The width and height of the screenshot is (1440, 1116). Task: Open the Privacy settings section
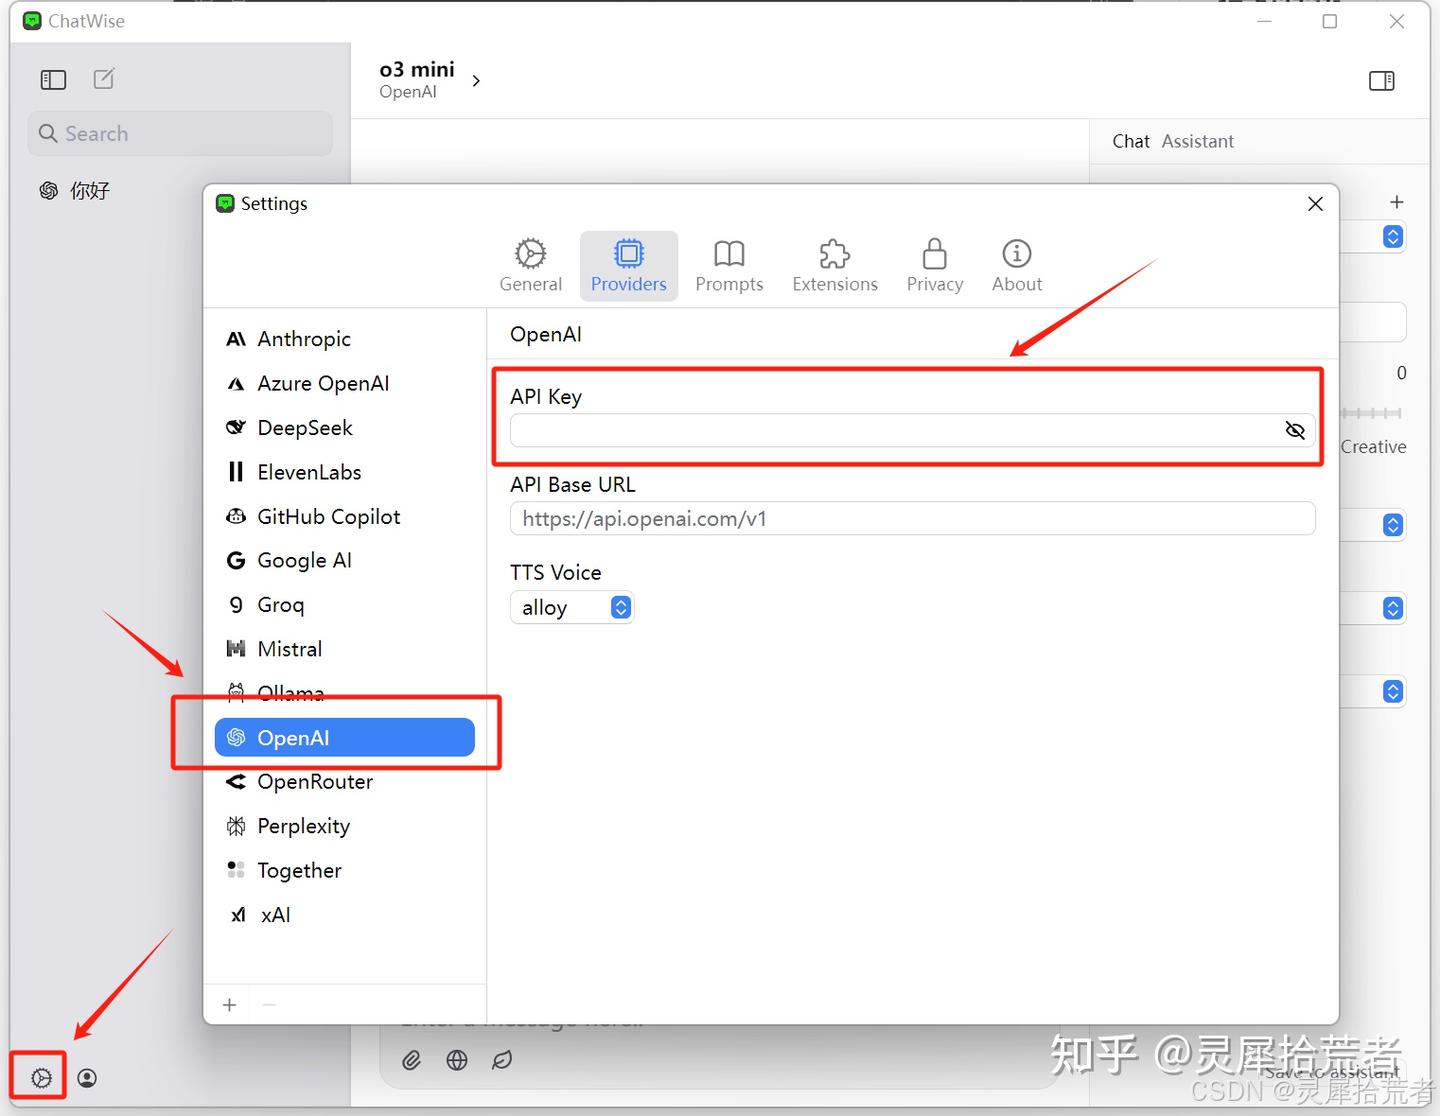933,265
